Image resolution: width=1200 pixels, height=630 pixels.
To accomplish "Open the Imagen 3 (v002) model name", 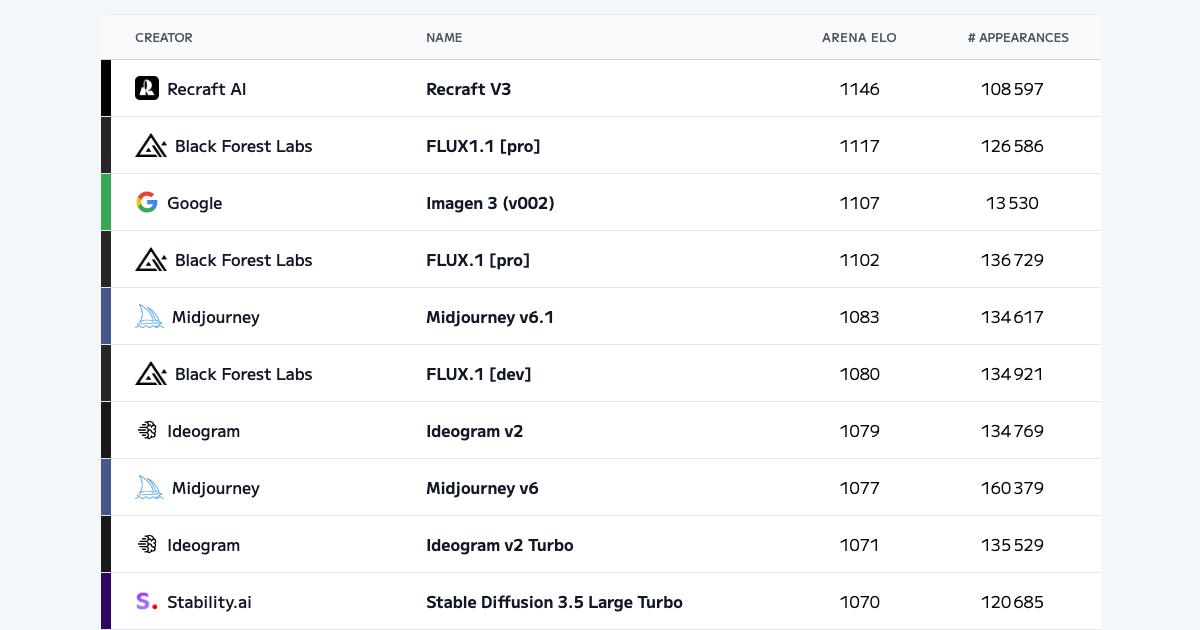I will 490,203.
